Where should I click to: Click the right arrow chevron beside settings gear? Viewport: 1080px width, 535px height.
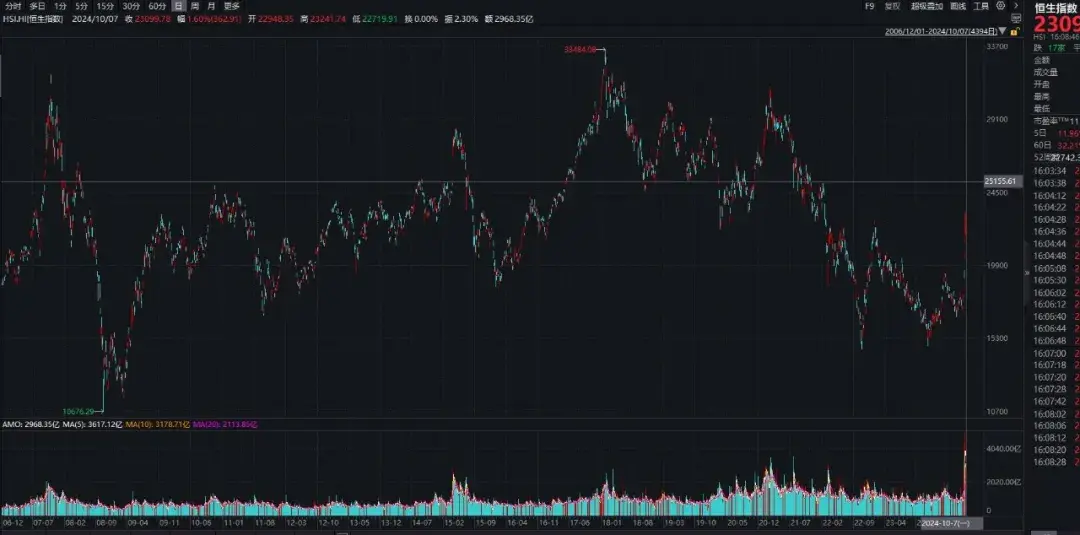(x=1014, y=6)
